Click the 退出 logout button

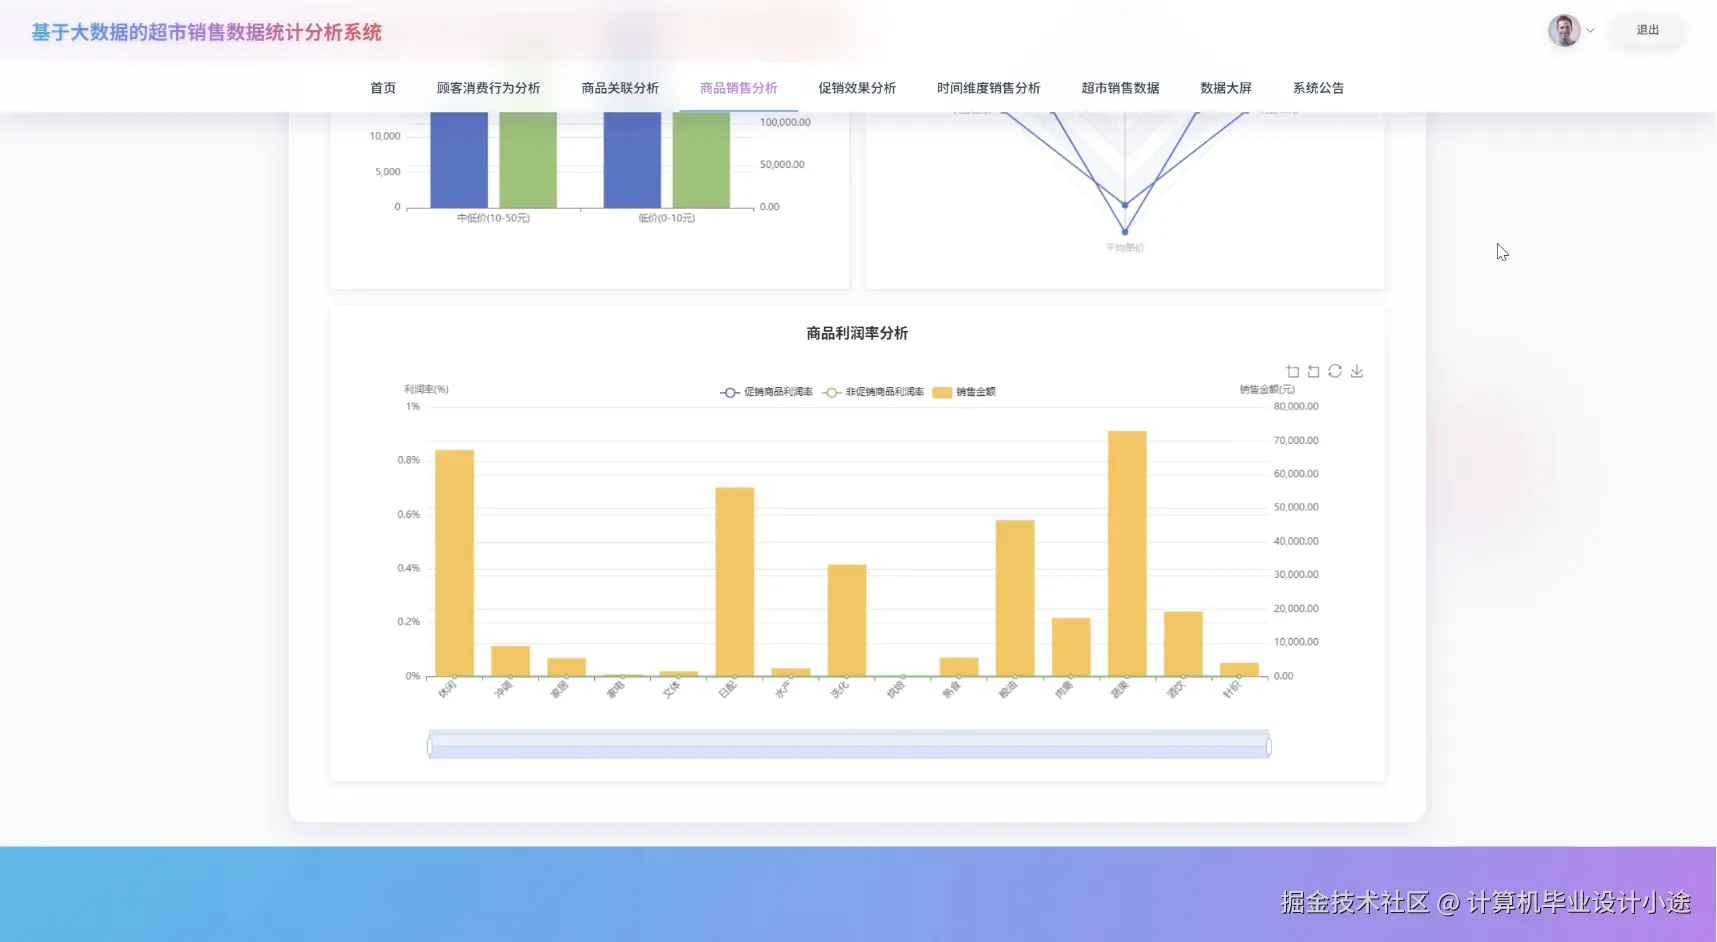coord(1647,30)
